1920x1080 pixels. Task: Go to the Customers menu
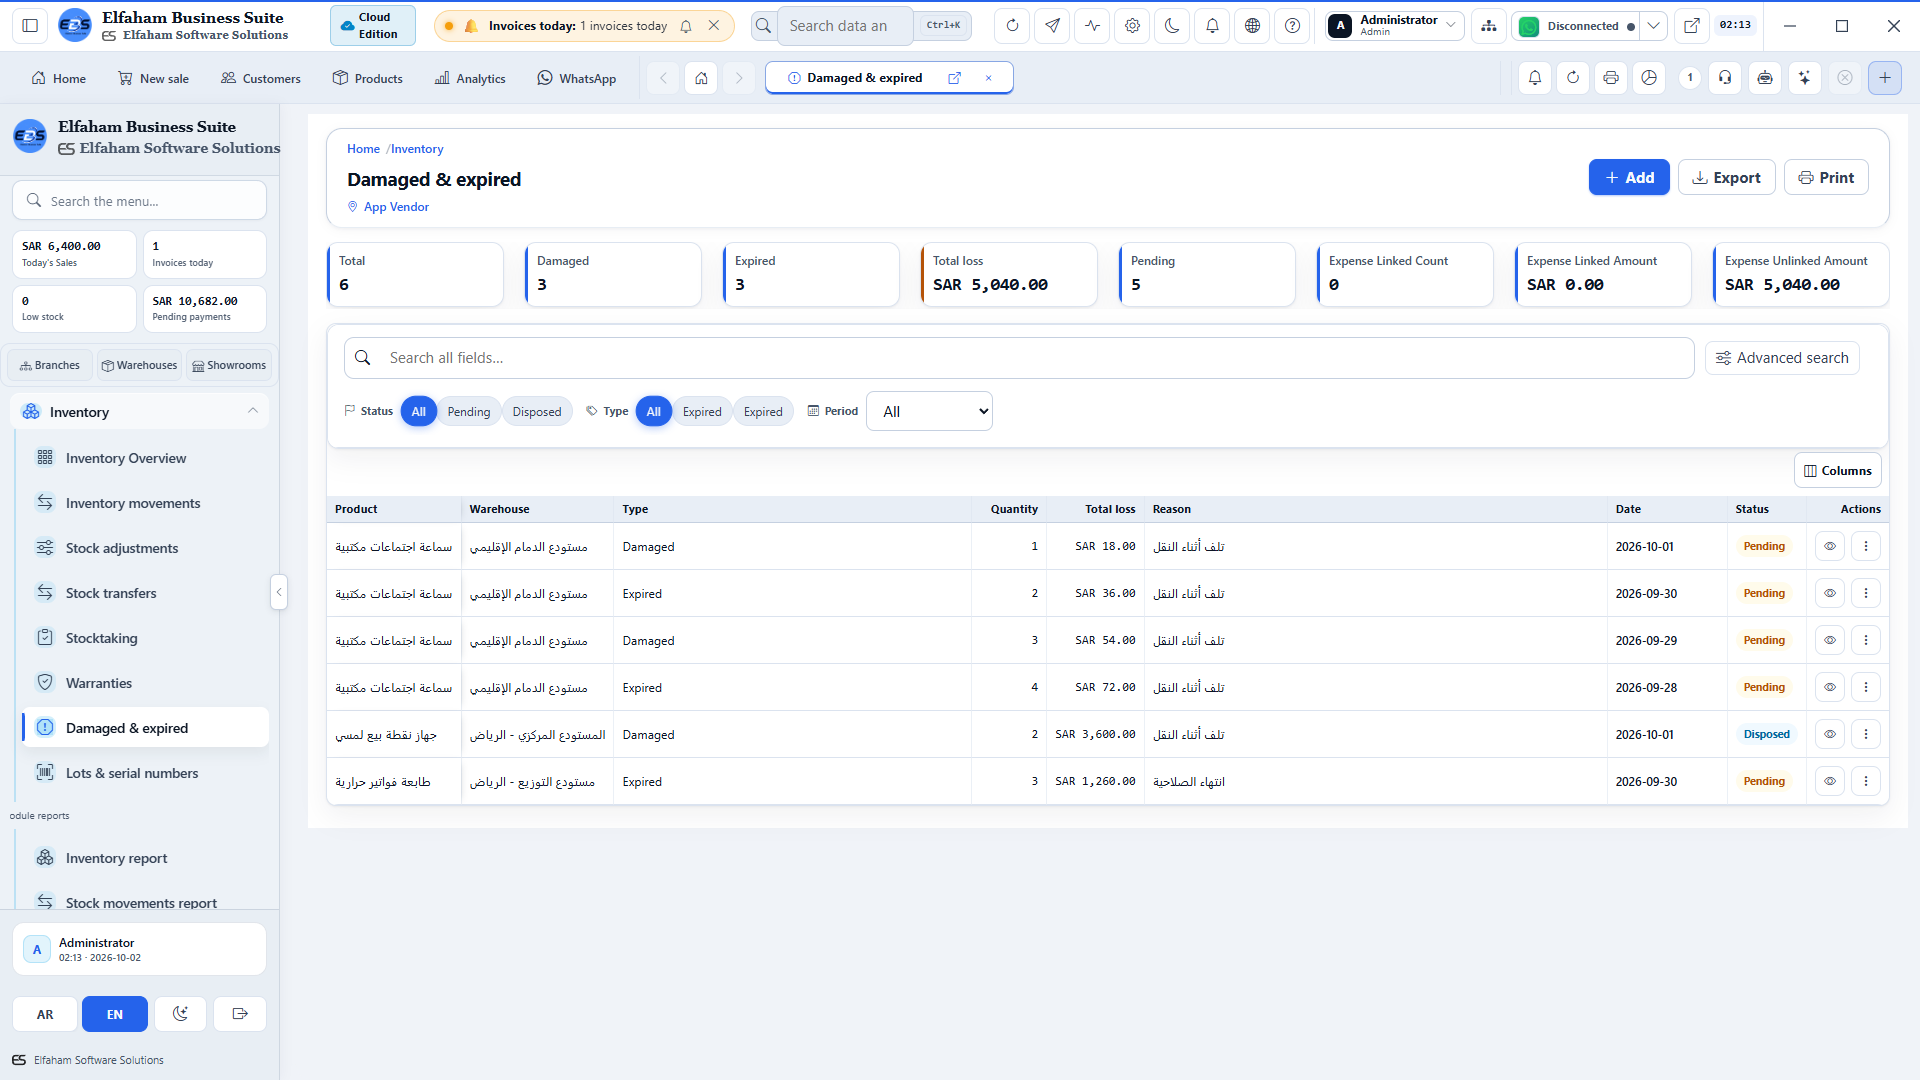[x=260, y=78]
